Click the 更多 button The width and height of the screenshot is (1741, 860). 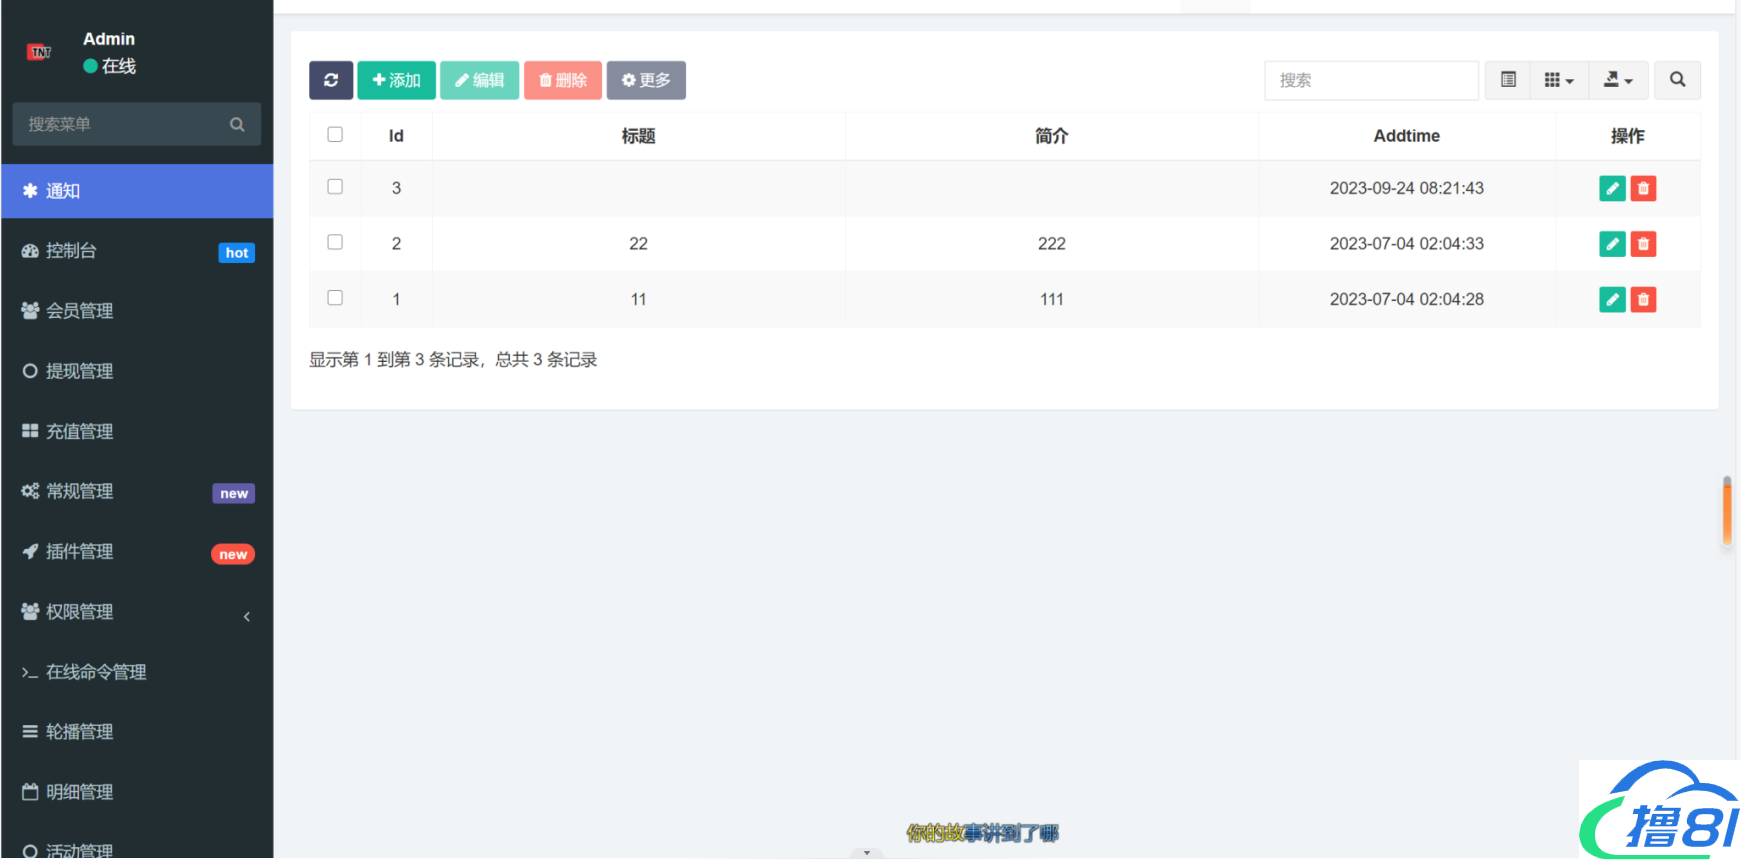(646, 80)
